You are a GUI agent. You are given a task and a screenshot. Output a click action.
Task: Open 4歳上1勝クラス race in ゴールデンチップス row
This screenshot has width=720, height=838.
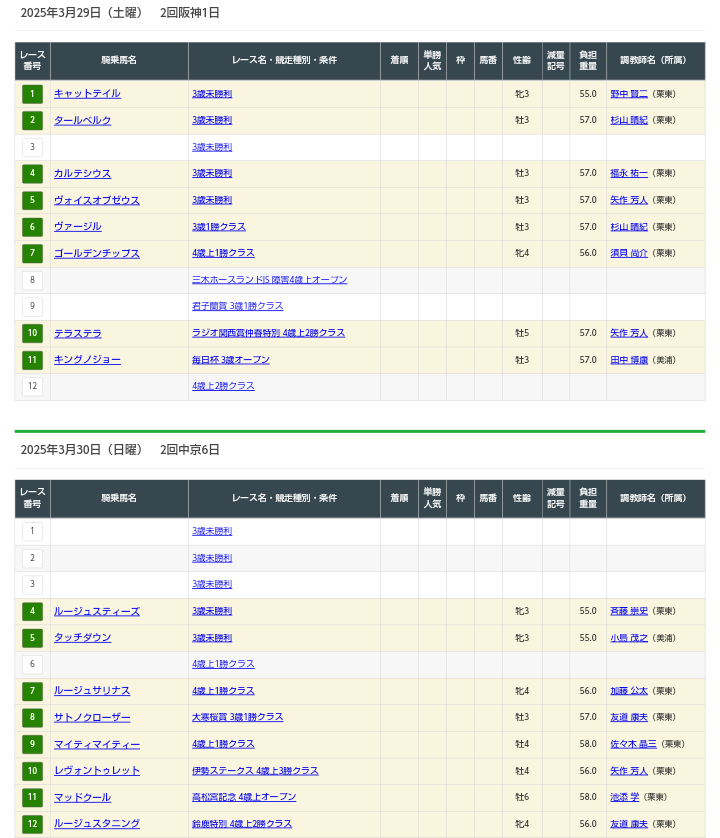tap(223, 253)
